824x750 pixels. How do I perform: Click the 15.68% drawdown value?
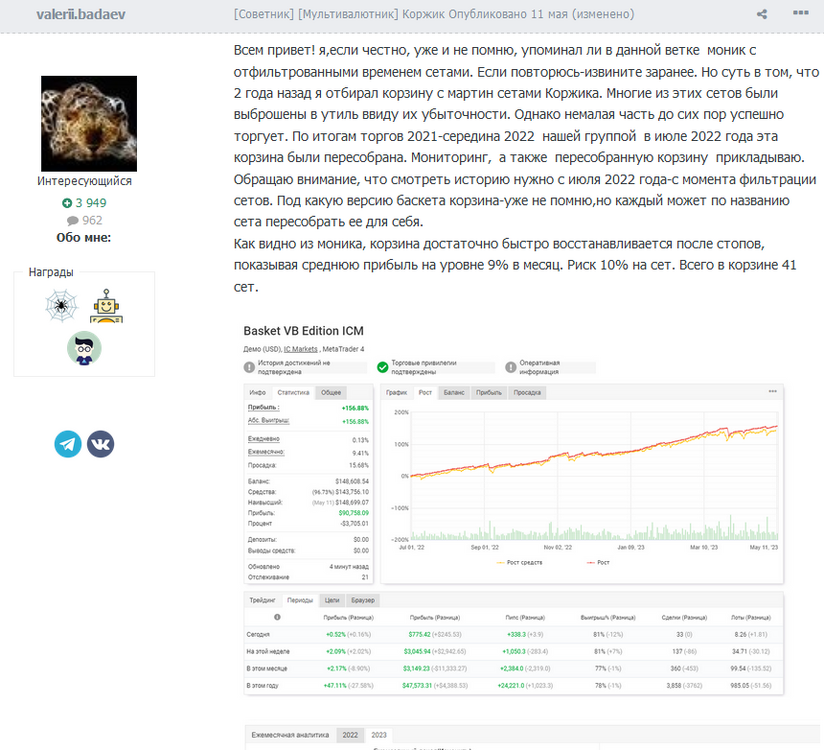pos(359,466)
